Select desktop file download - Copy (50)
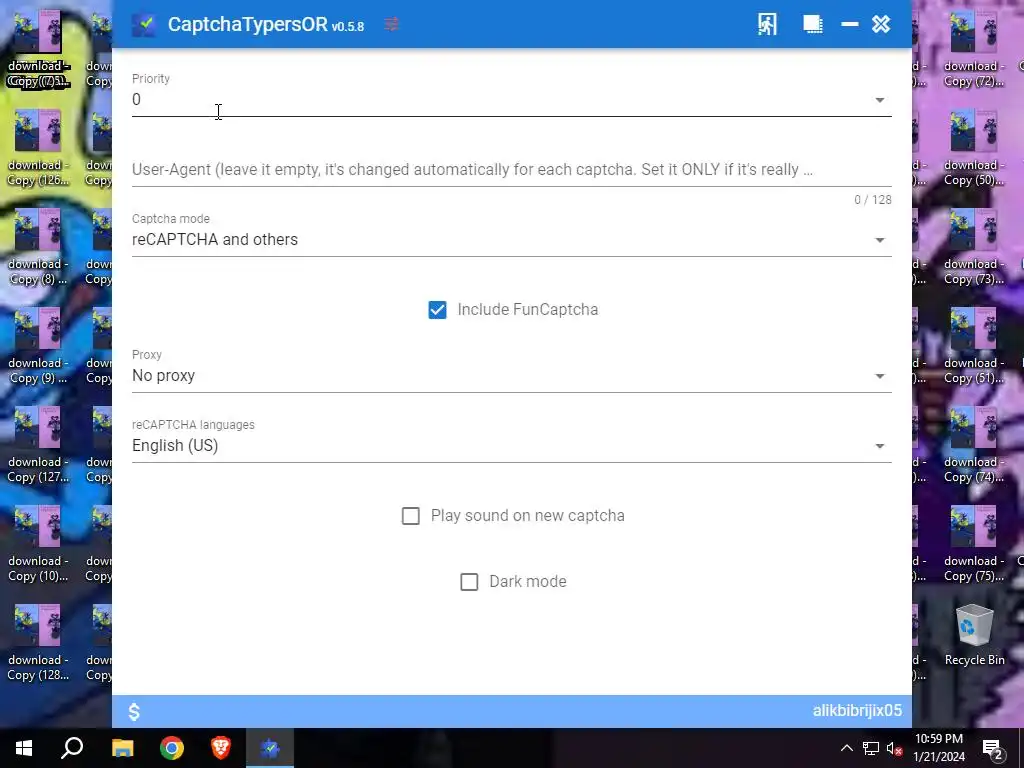 tap(974, 148)
